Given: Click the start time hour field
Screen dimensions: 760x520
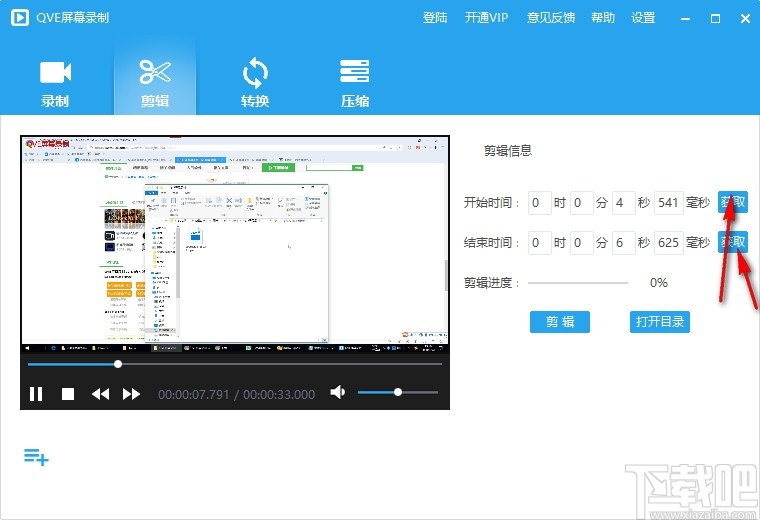Looking at the screenshot, I should click(539, 203).
